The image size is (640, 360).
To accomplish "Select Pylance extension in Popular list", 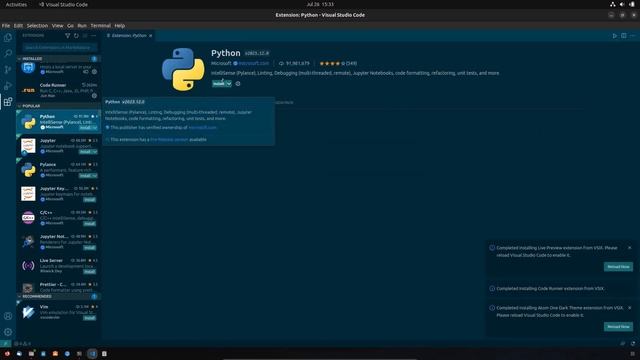I will tap(58, 170).
